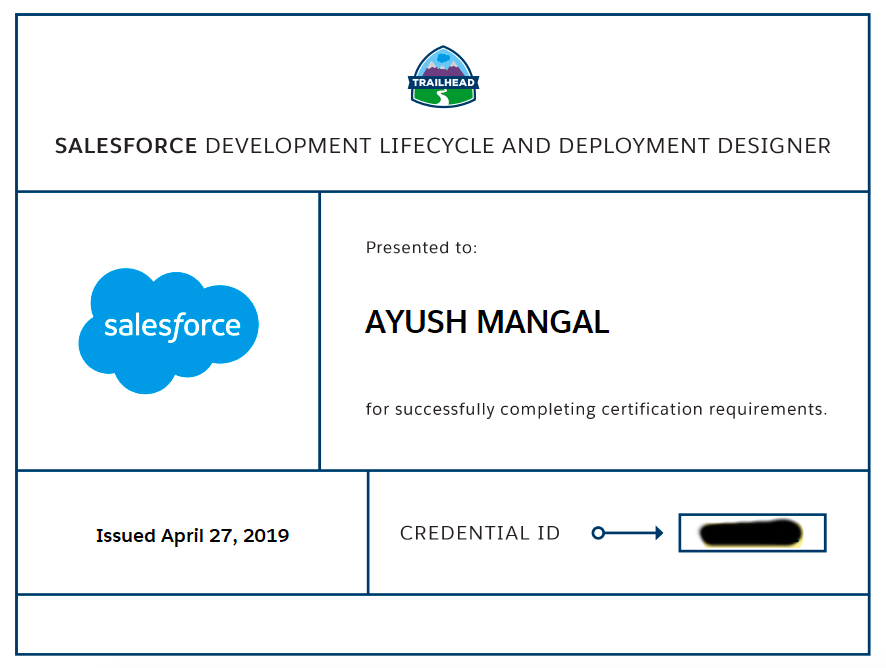Image resolution: width=886 pixels, height=668 pixels.
Task: Click the 'Presented to:' label
Action: 422,248
